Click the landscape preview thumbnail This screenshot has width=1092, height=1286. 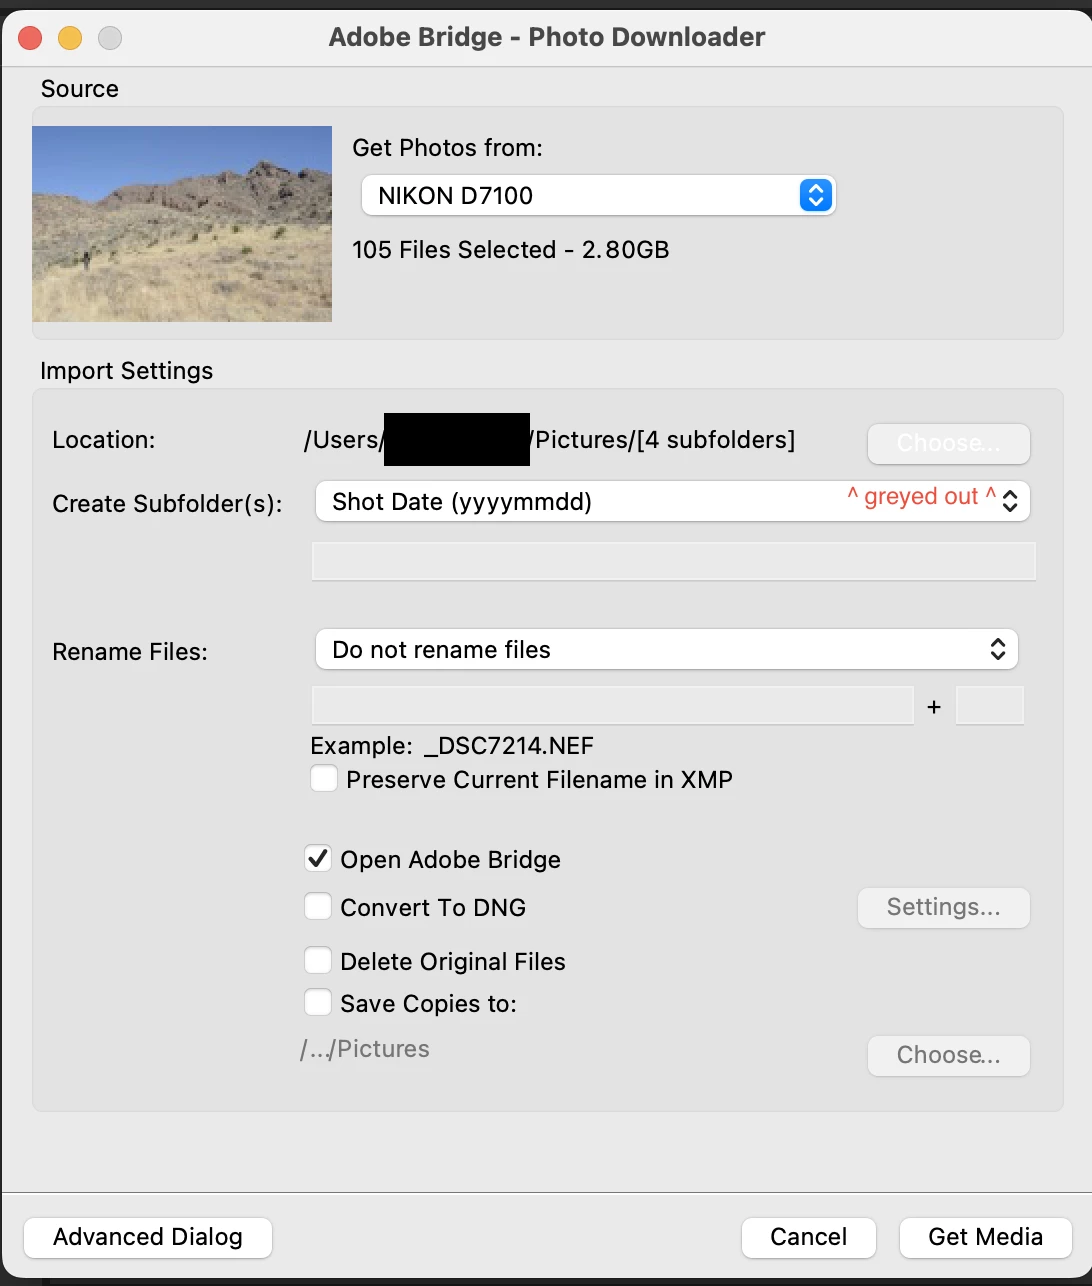click(x=182, y=224)
